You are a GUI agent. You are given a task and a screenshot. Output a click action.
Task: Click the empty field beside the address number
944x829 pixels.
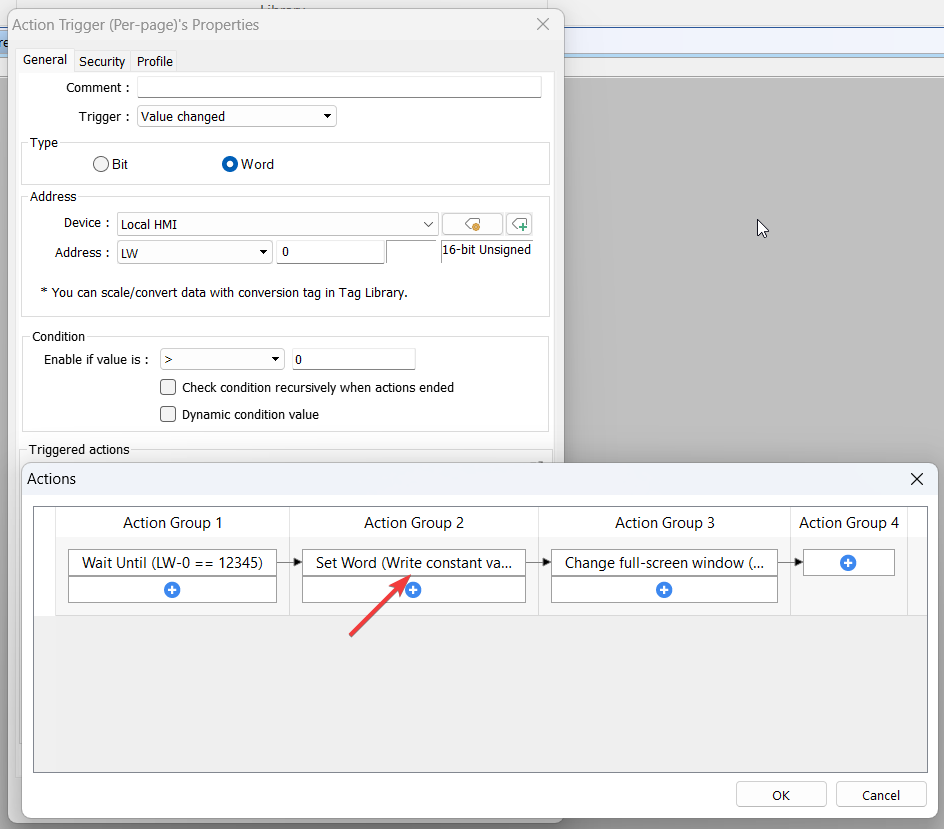click(412, 252)
